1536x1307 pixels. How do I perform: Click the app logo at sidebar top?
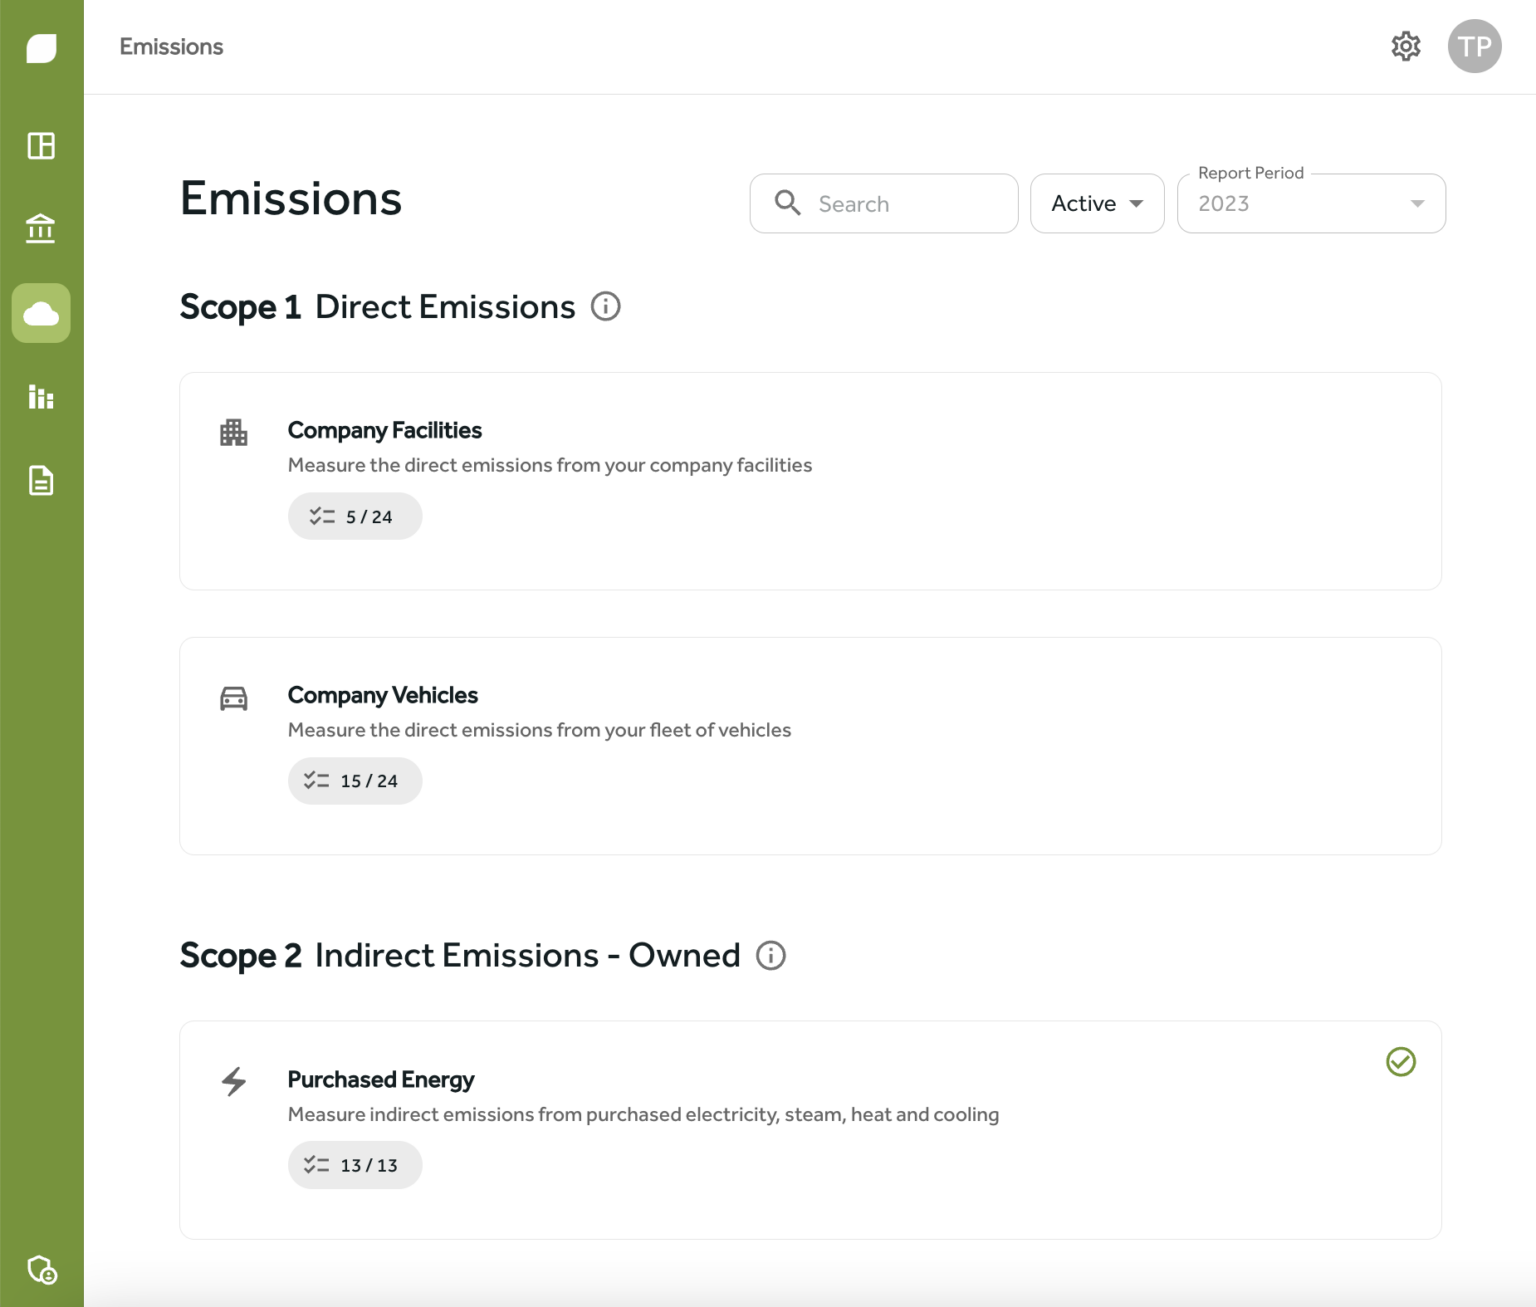(41, 47)
